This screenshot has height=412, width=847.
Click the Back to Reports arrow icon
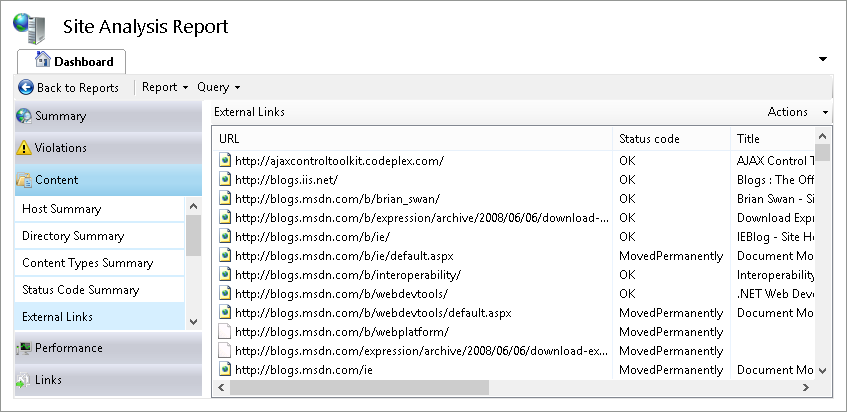[26, 88]
